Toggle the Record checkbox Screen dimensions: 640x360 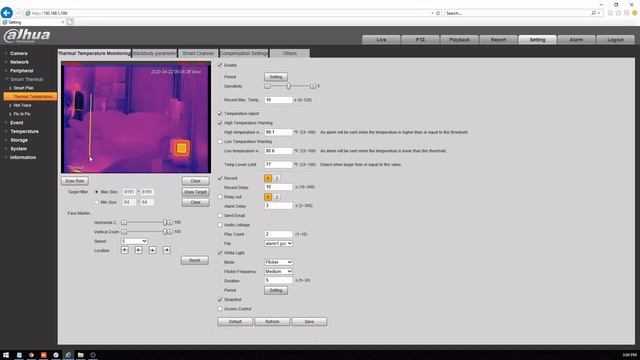[220, 178]
